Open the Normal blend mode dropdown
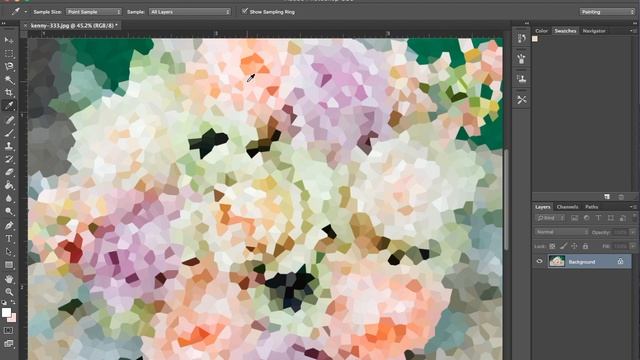Image resolution: width=640 pixels, height=360 pixels. coord(562,232)
